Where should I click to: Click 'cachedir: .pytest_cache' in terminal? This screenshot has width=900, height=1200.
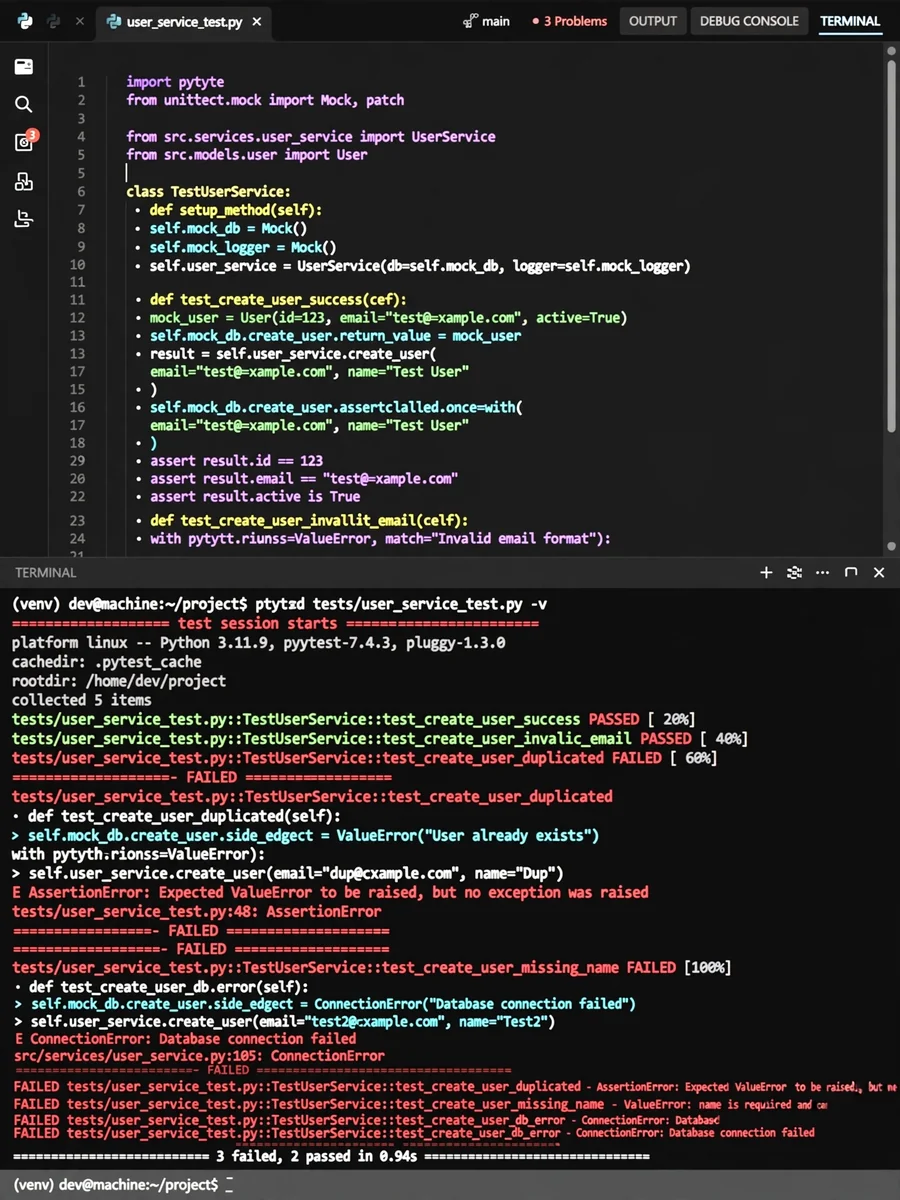coord(107,662)
